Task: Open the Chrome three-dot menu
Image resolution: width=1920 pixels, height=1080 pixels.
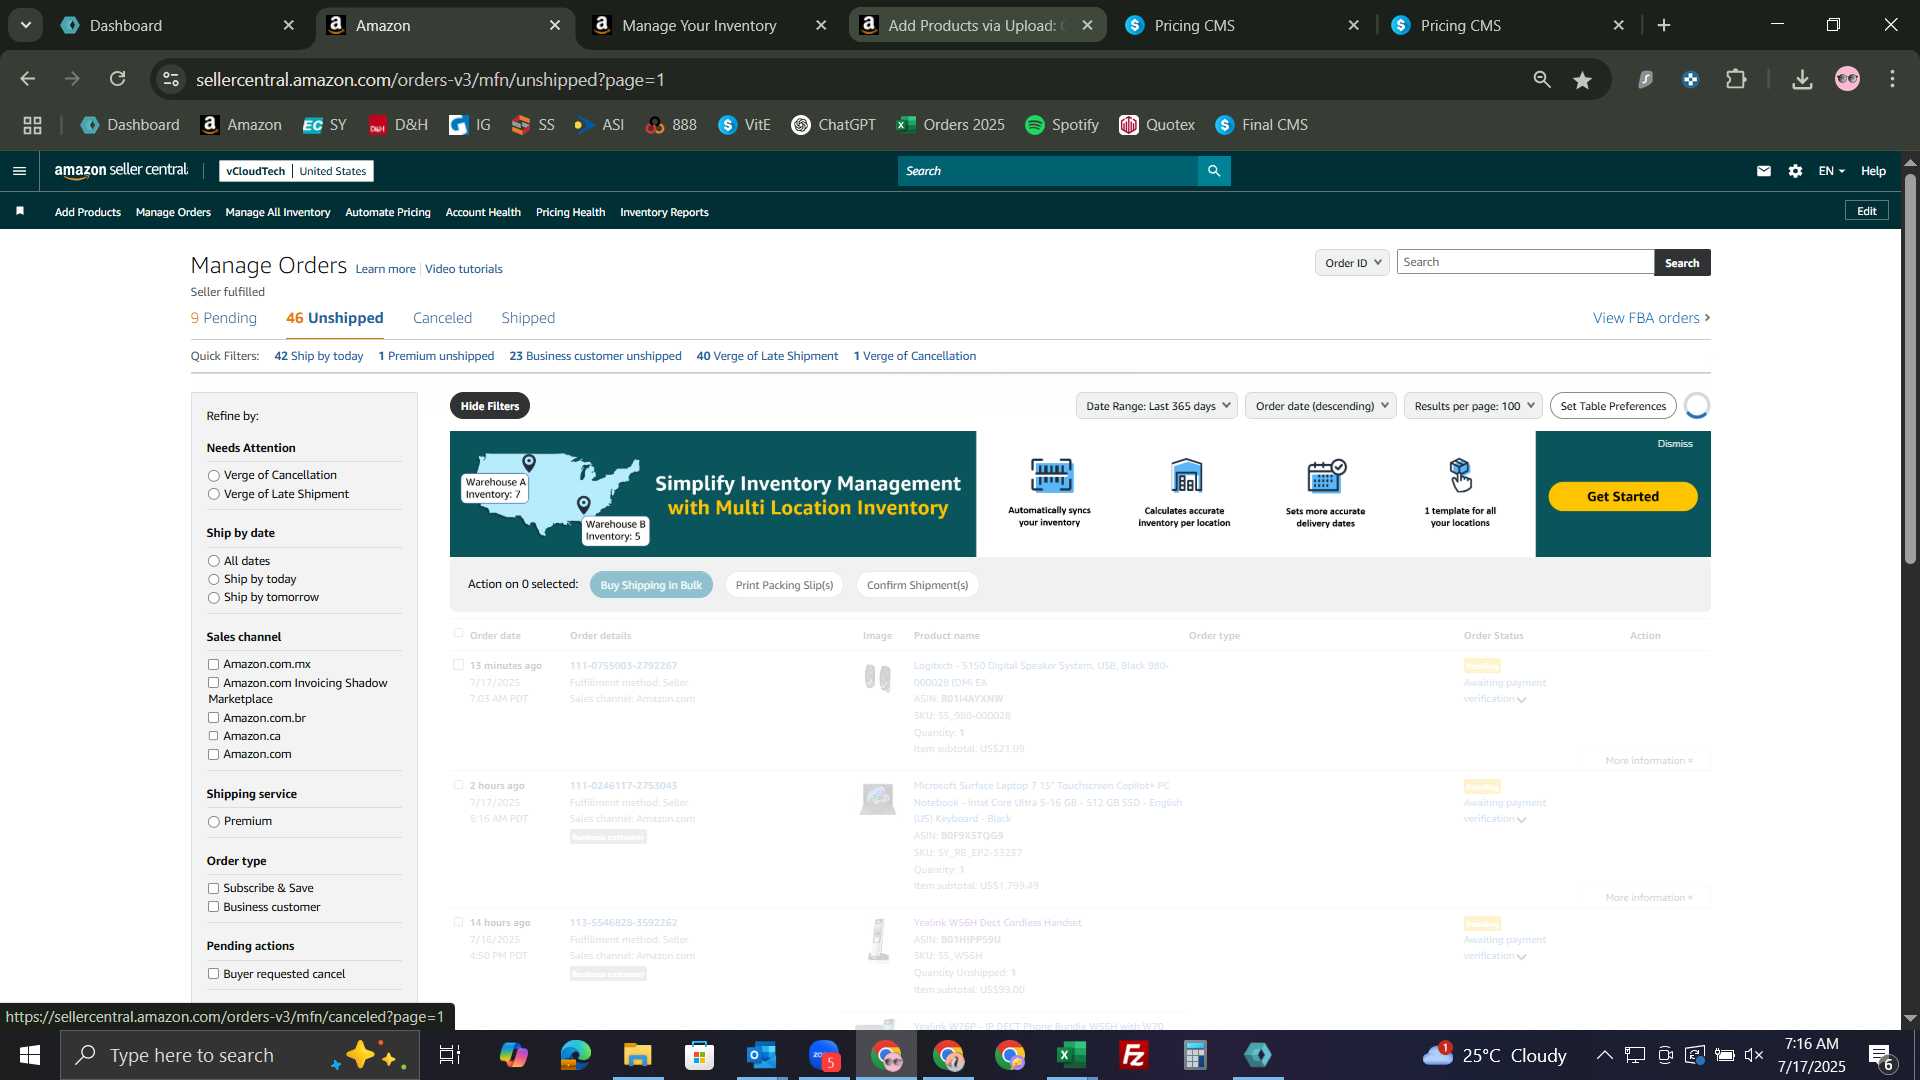Action: (x=1893, y=80)
